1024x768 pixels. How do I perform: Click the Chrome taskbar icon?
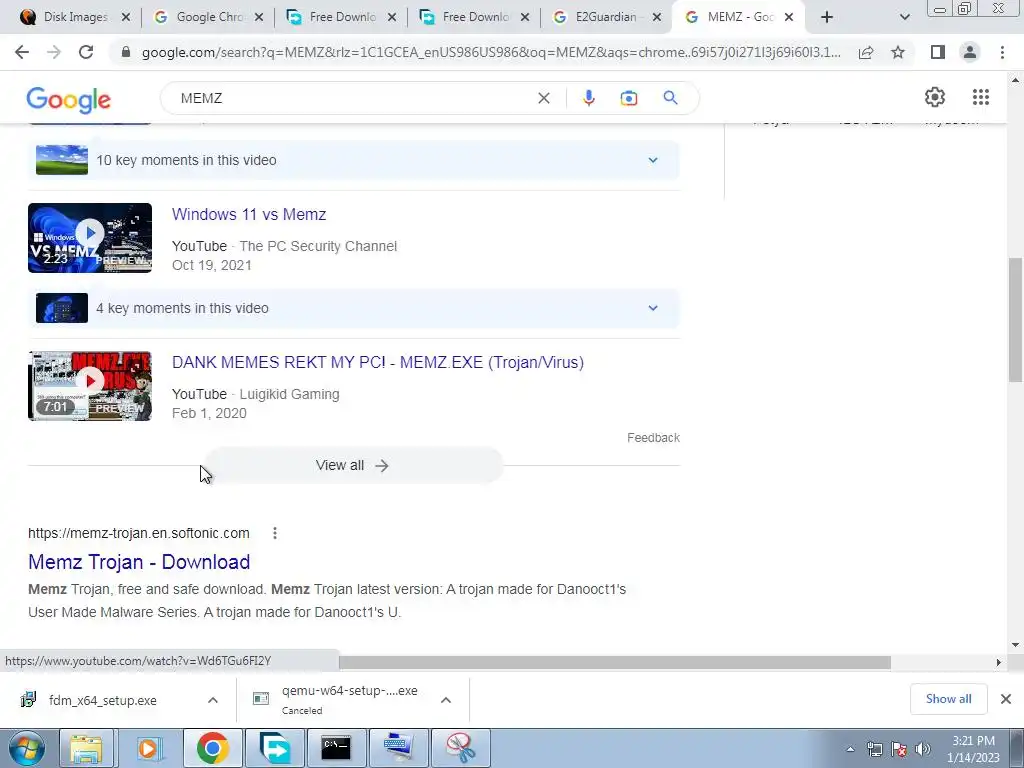click(212, 748)
